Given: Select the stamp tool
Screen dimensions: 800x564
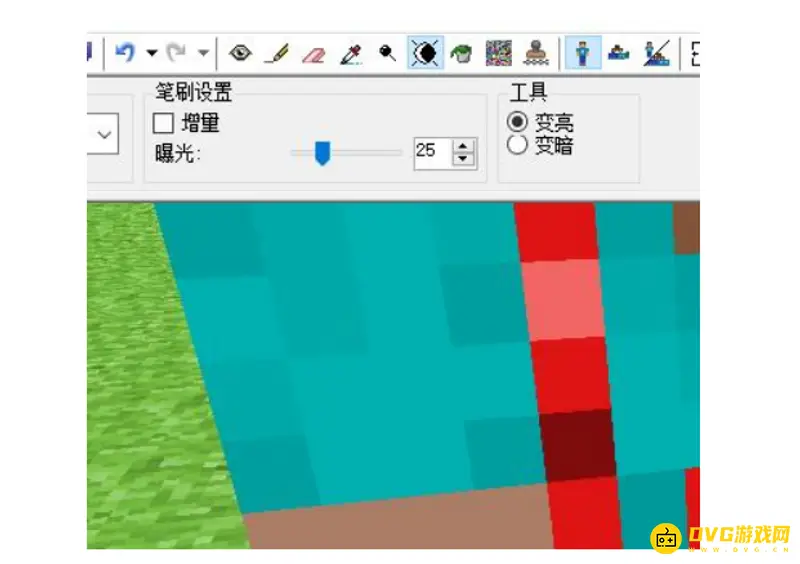Looking at the screenshot, I should pos(535,53).
